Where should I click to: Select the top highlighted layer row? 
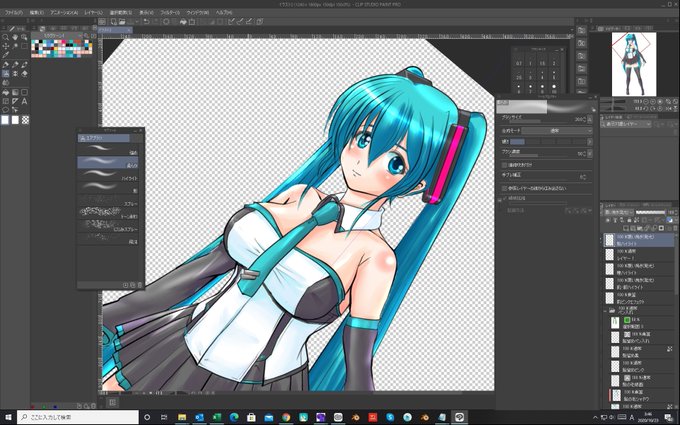click(x=640, y=240)
